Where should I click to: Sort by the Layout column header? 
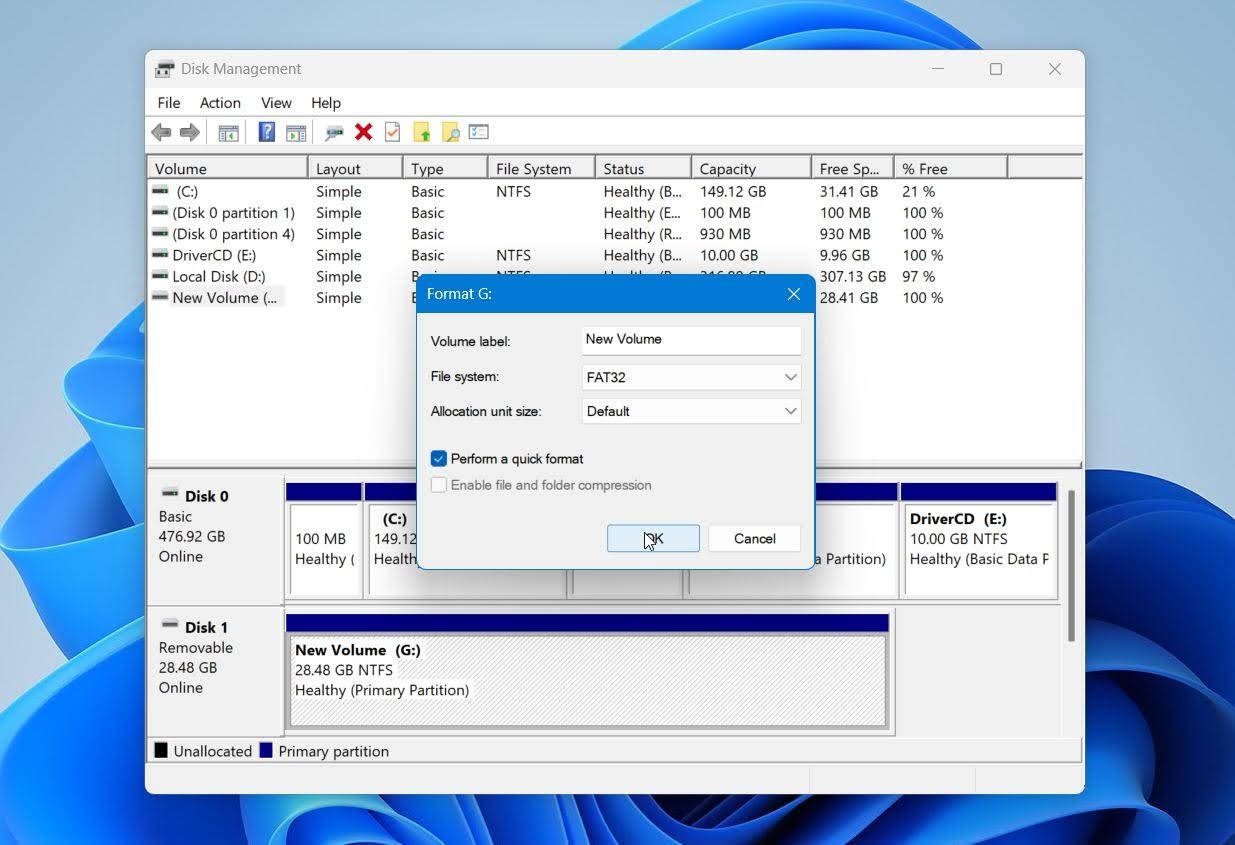pyautogui.click(x=355, y=168)
